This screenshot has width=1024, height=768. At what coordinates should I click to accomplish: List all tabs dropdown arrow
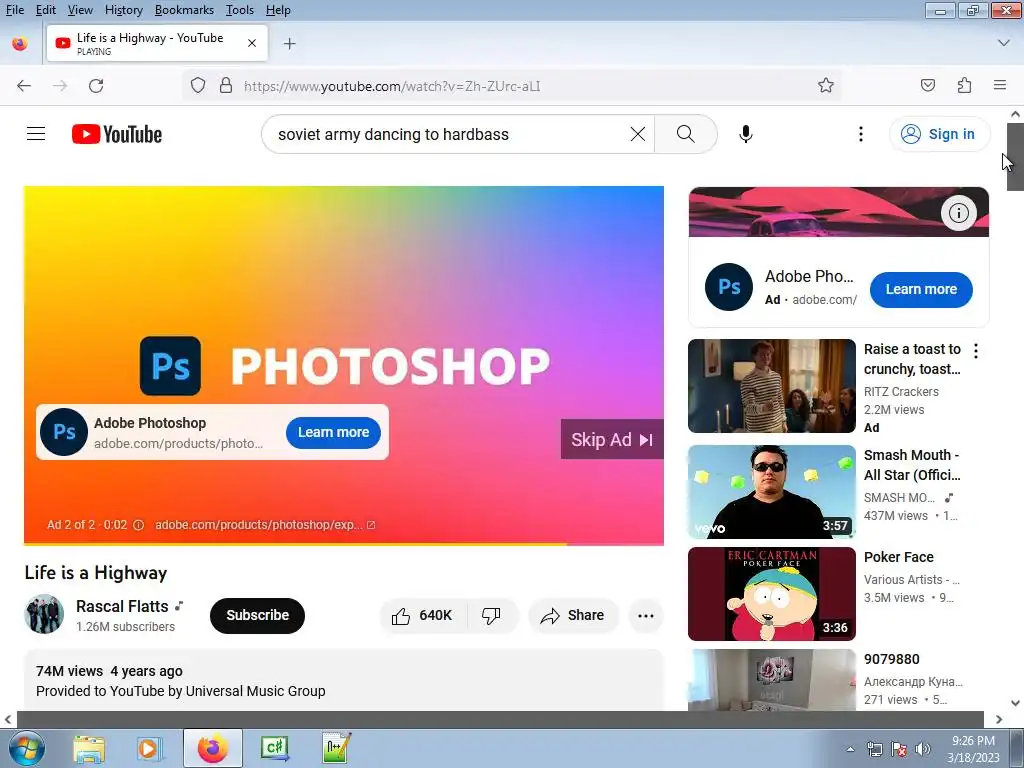pyautogui.click(x=1004, y=43)
